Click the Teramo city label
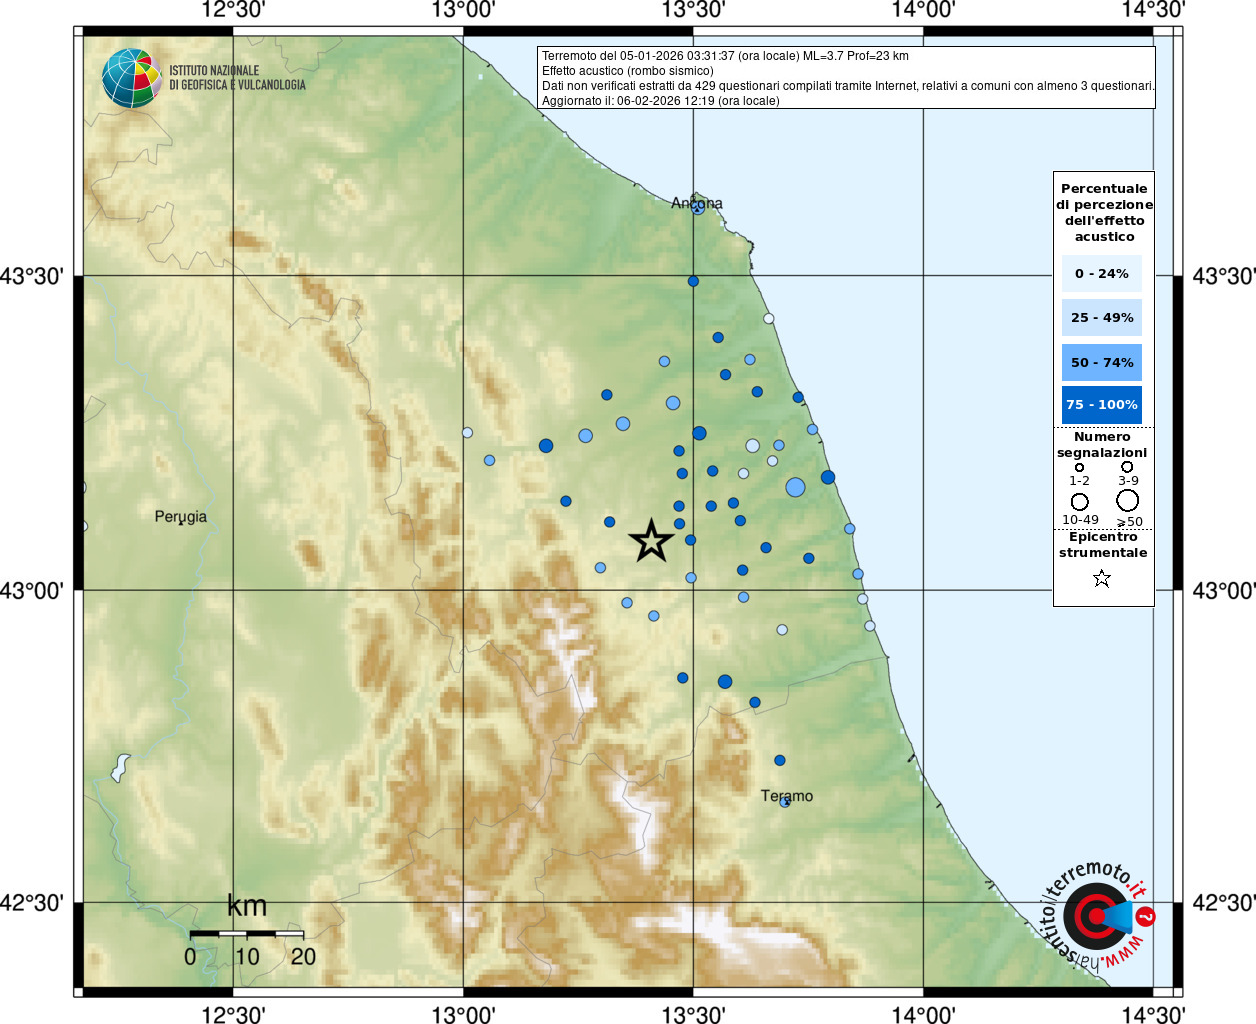 pos(787,796)
